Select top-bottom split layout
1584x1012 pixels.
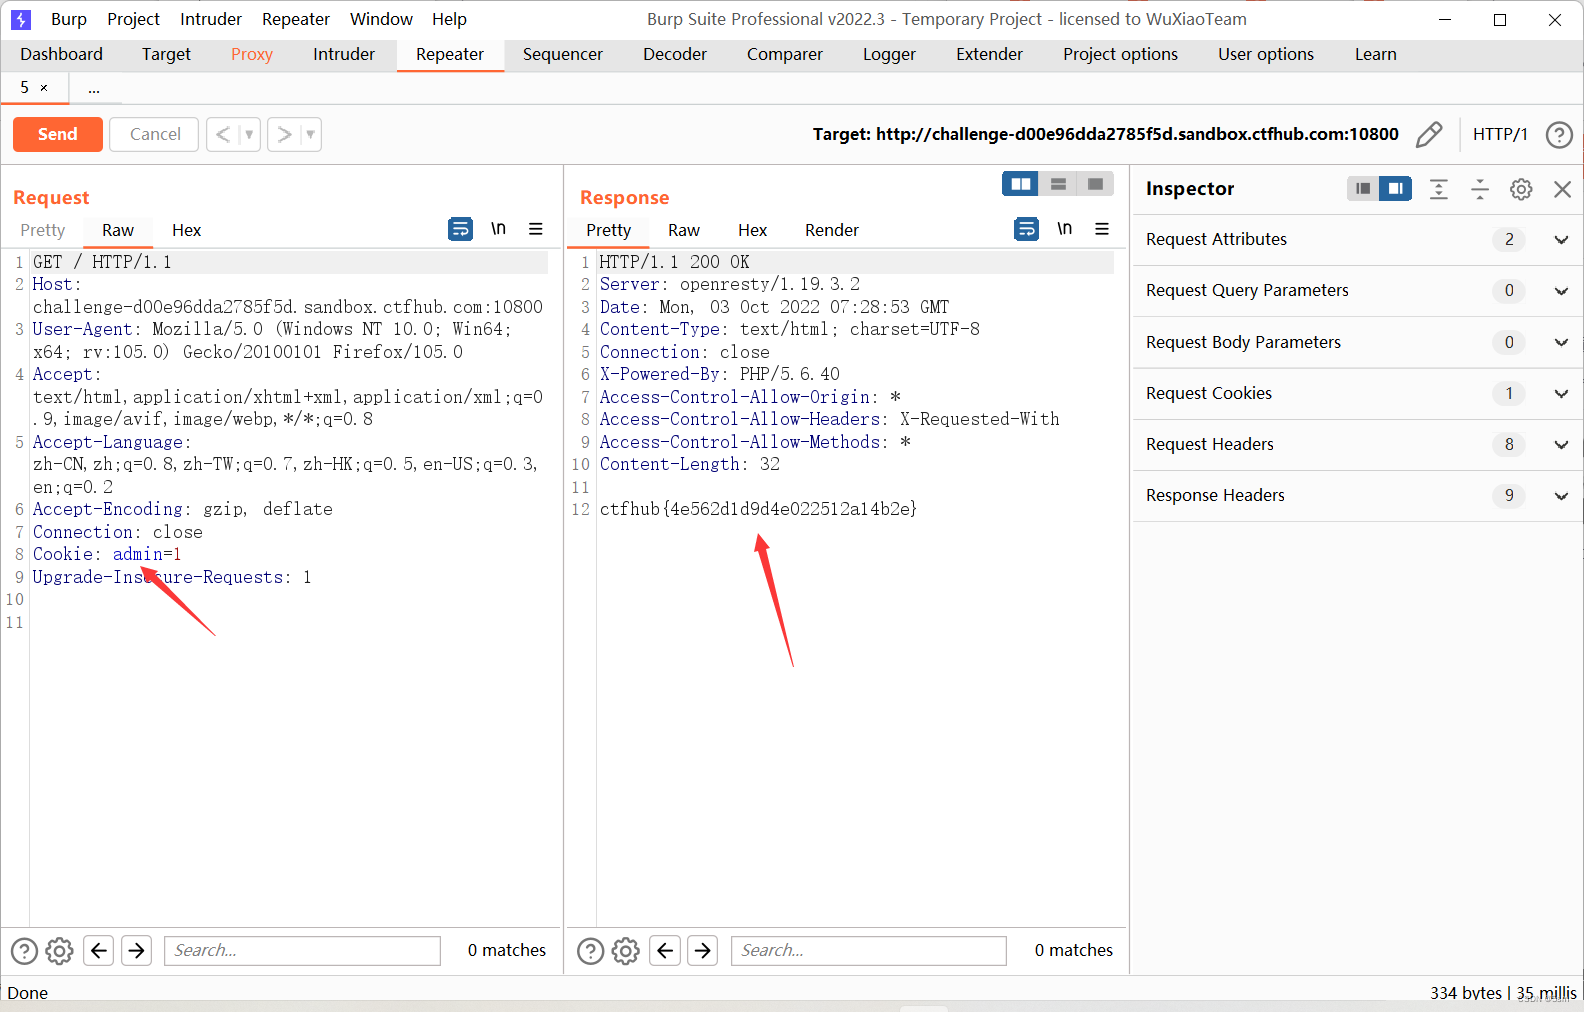pos(1058,184)
